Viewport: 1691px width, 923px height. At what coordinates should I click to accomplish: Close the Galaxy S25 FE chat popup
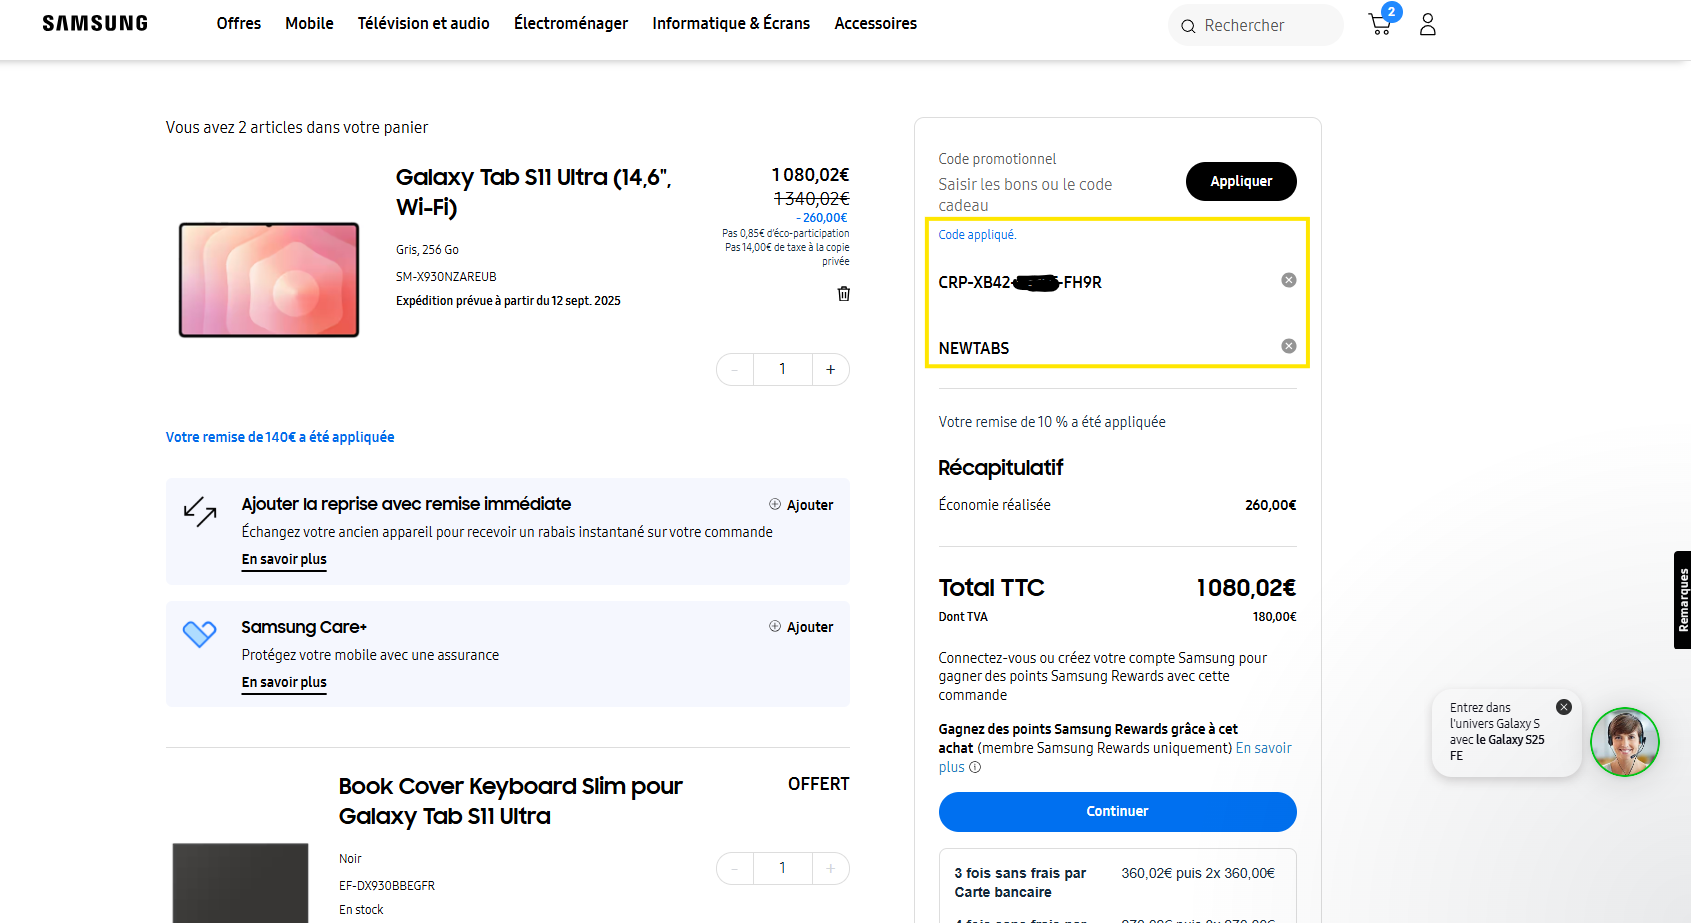(1564, 707)
